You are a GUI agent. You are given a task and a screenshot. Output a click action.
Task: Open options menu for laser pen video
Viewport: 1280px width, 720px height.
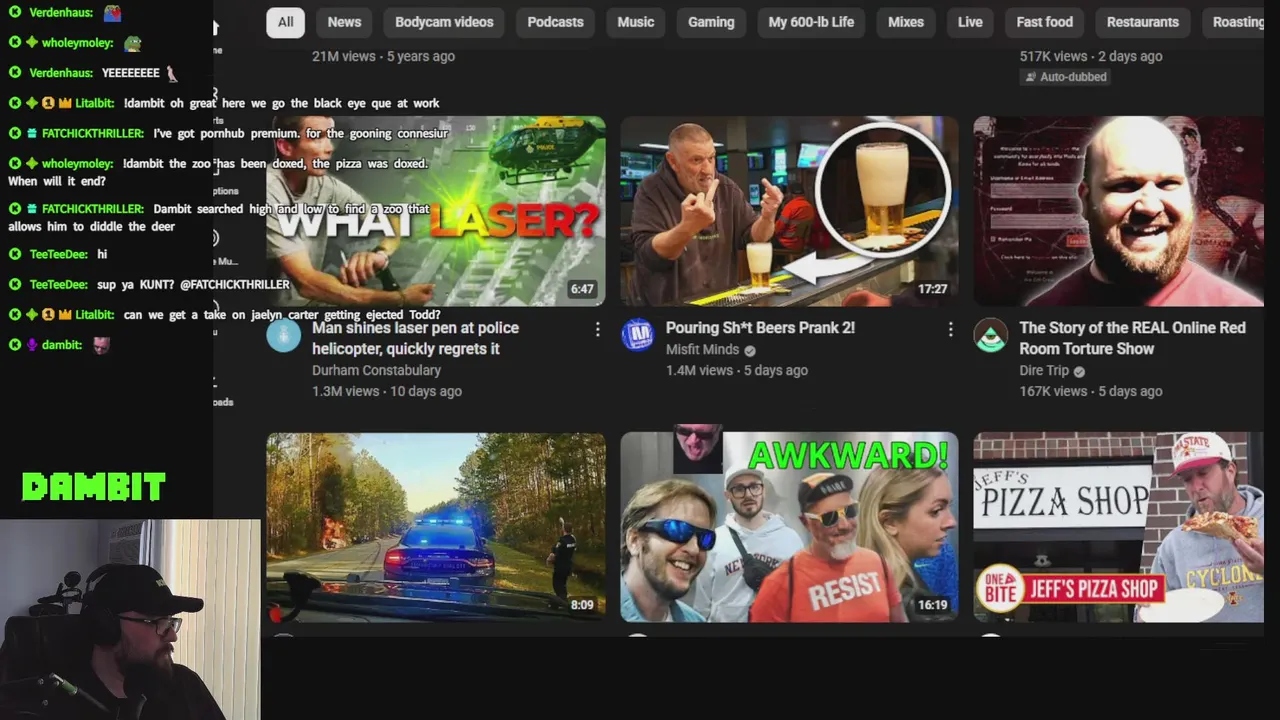pos(597,329)
